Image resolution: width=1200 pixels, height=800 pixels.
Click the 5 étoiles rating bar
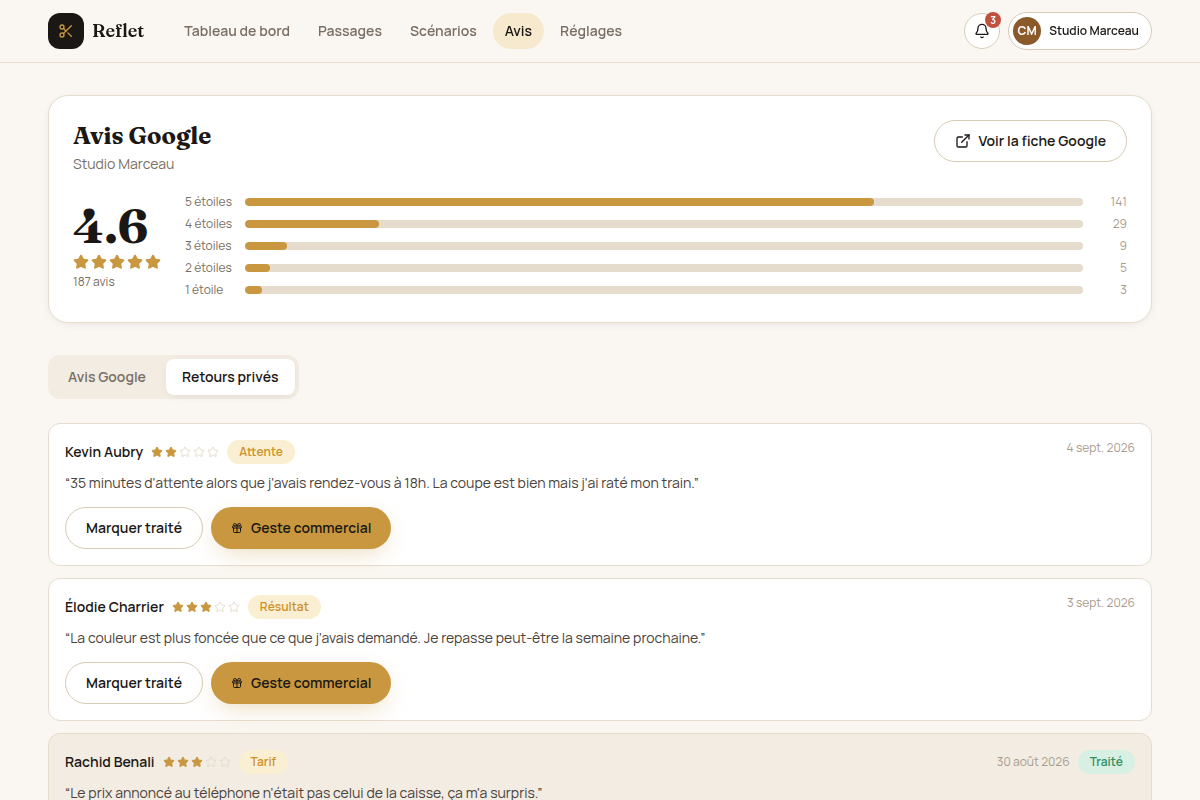pyautogui.click(x=664, y=202)
